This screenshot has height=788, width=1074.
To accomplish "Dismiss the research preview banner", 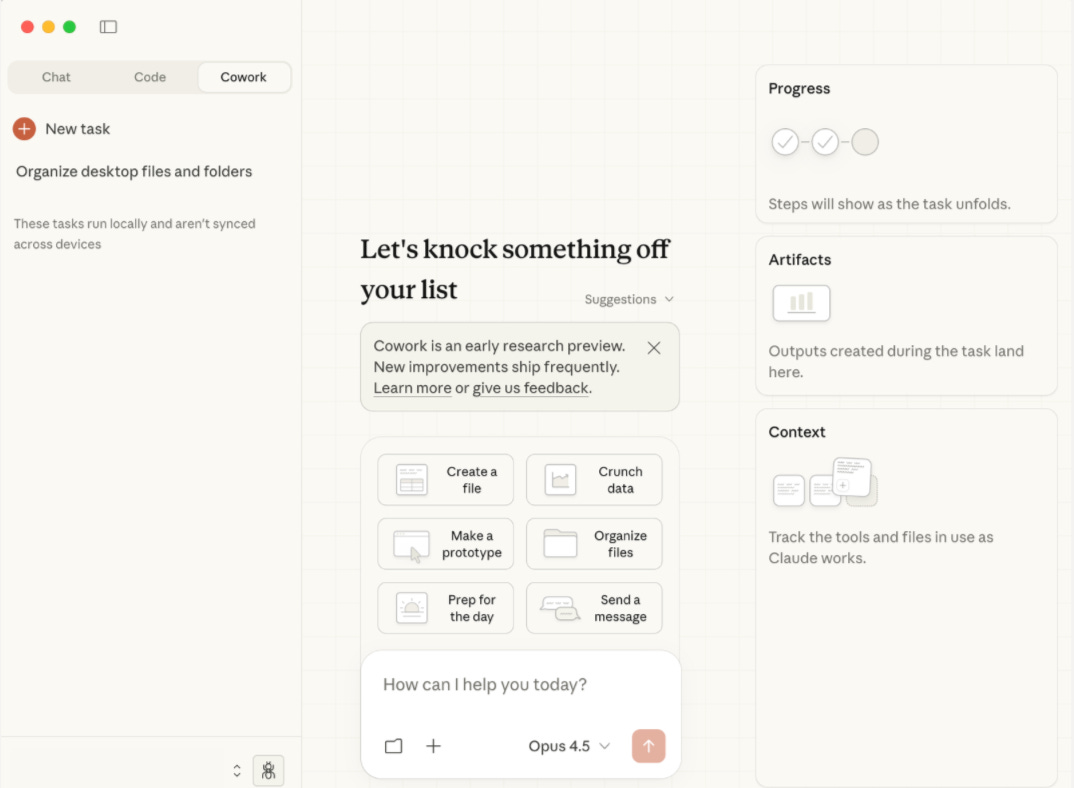I will (x=654, y=348).
